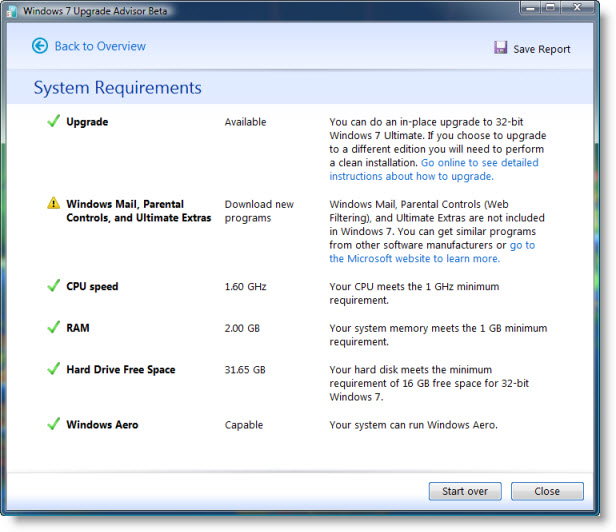Click 'Your hard disk meets the minimum' text
Viewport: 616px width, 532px height.
click(411, 370)
